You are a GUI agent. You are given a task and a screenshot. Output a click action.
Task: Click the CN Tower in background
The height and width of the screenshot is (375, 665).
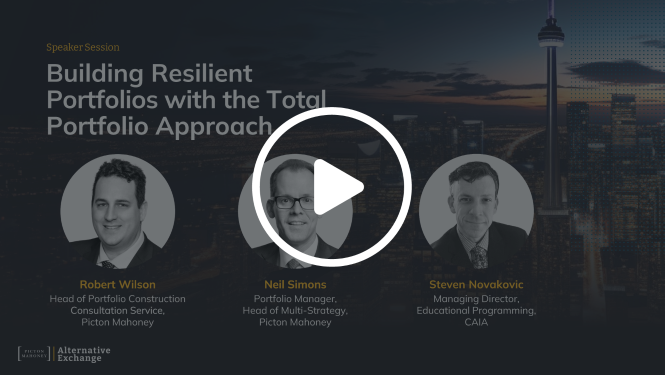click(x=551, y=106)
